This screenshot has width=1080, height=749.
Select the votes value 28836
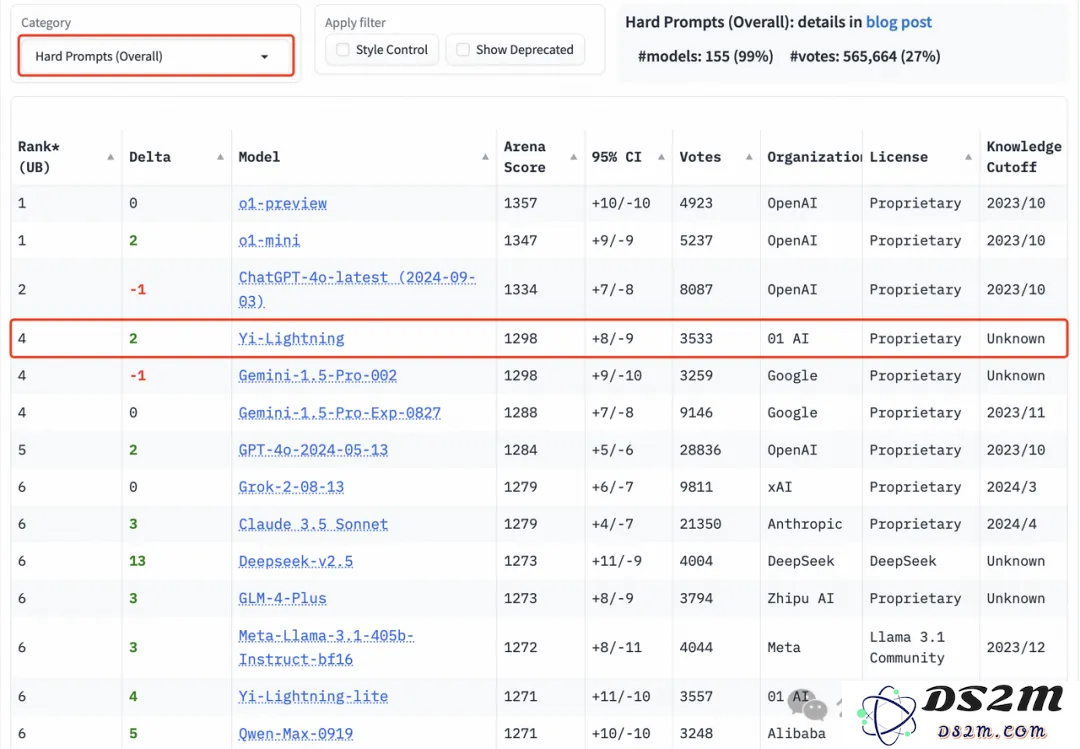coord(700,450)
